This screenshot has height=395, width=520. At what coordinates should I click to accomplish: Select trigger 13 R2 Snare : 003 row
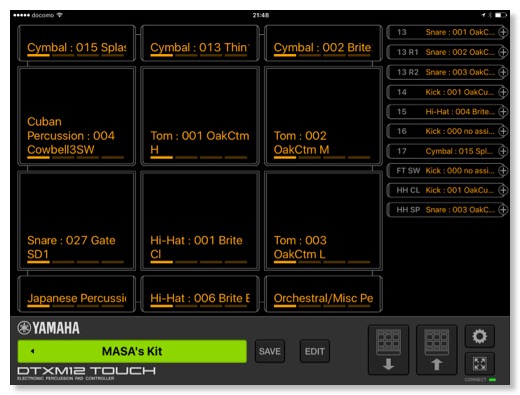[447, 72]
